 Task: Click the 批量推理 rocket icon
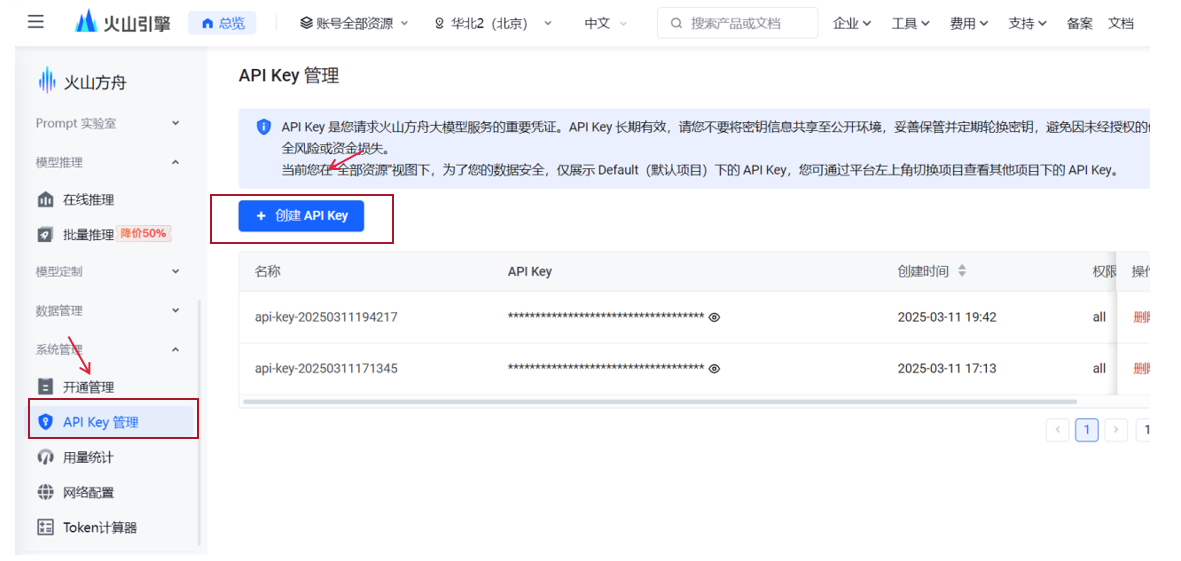pyautogui.click(x=45, y=235)
